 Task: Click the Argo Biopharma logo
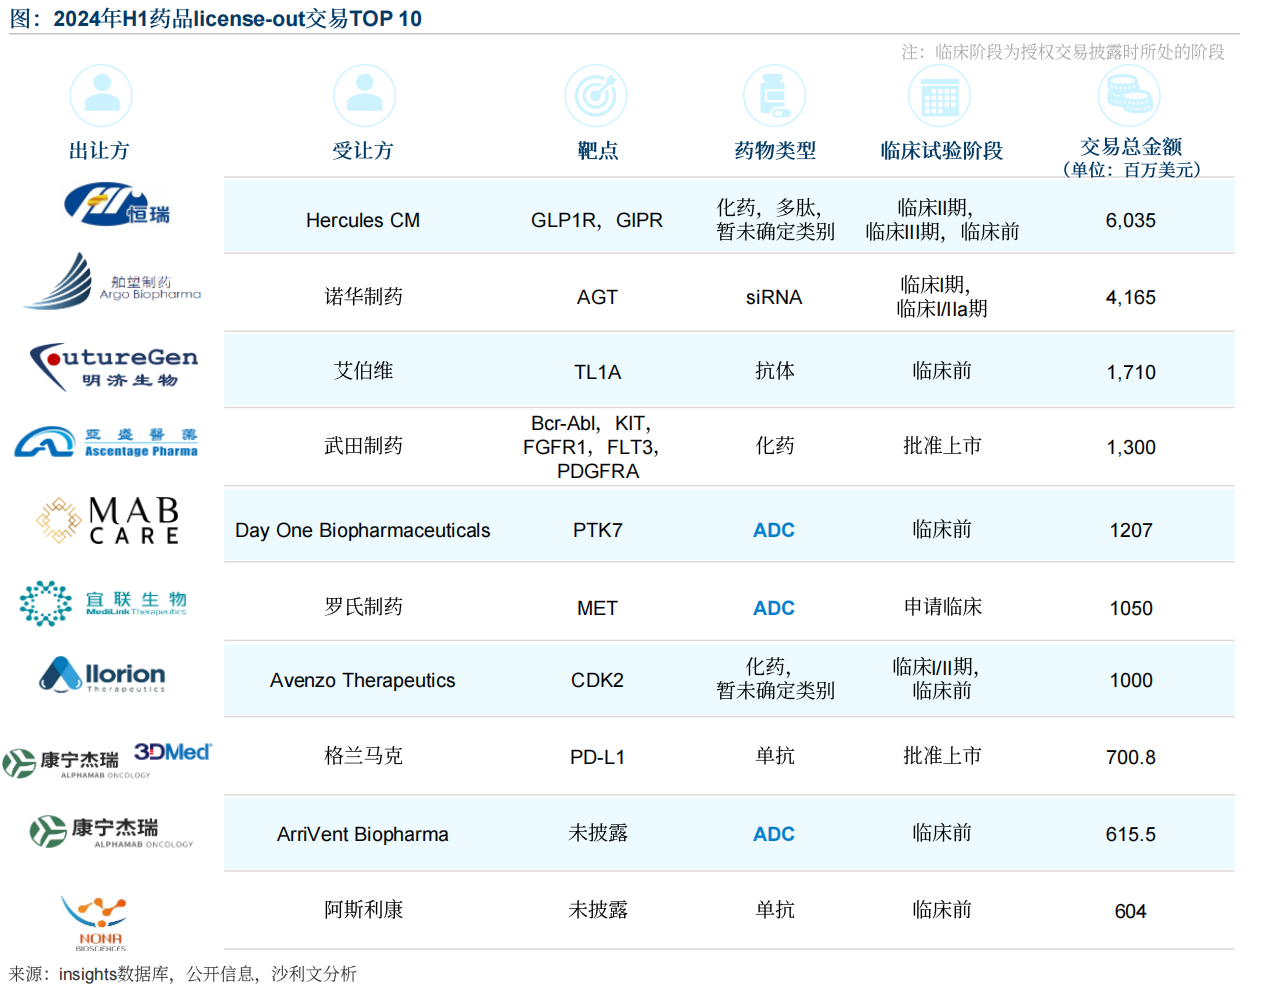coord(112,281)
